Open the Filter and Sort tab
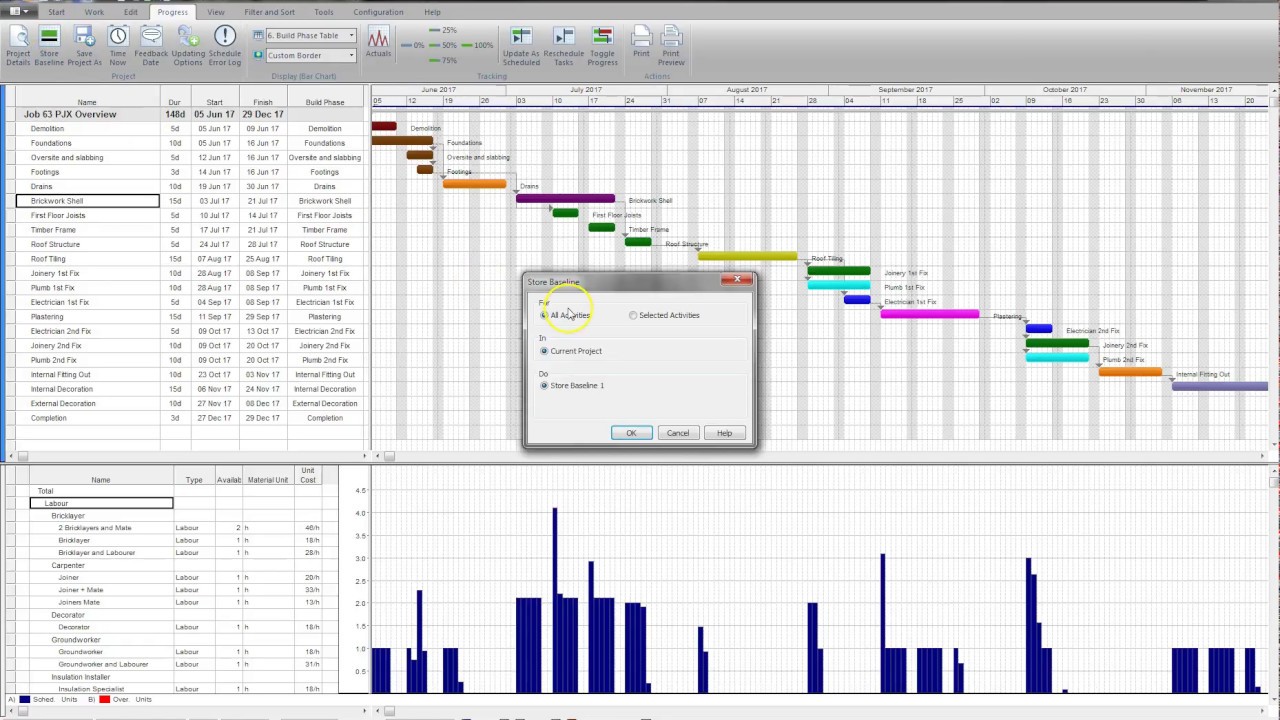Image resolution: width=1280 pixels, height=720 pixels. click(269, 12)
